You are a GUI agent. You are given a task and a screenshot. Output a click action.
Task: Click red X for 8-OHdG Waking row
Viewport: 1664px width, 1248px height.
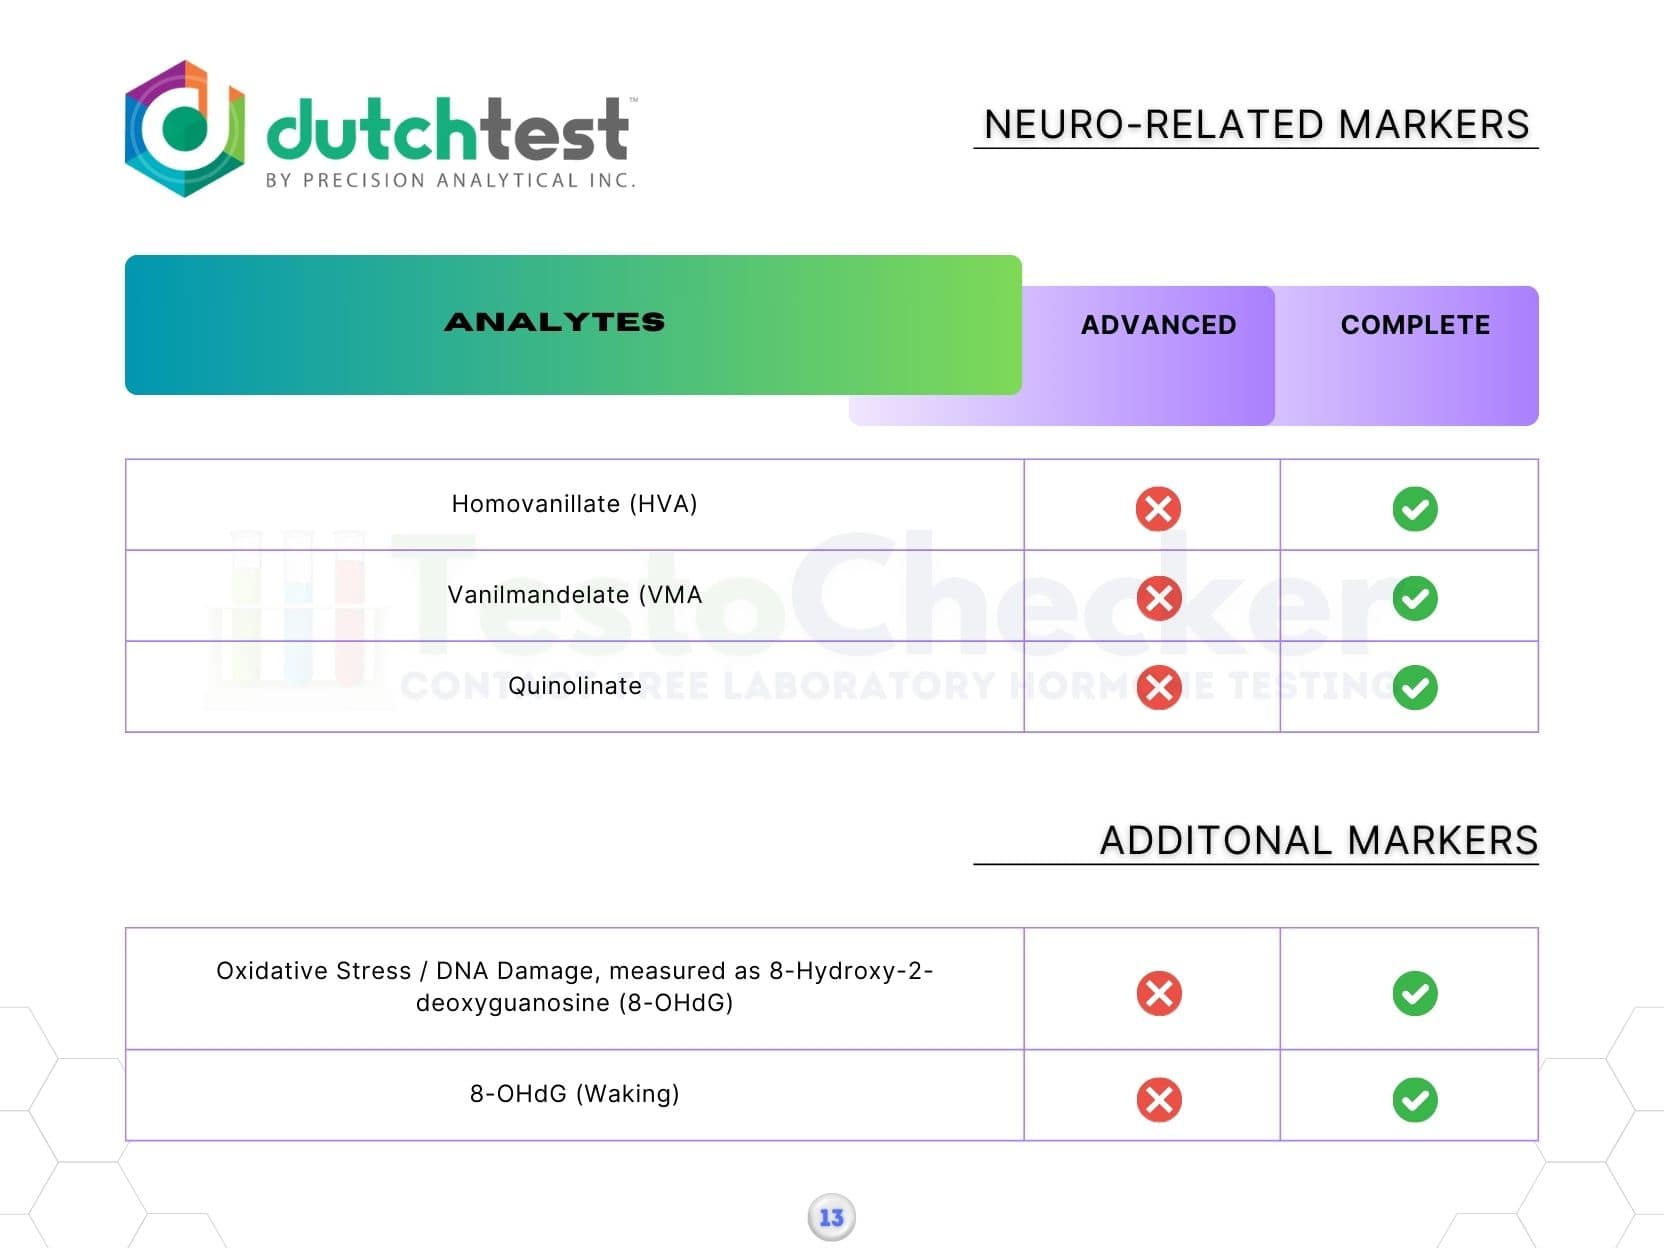tap(1158, 1100)
